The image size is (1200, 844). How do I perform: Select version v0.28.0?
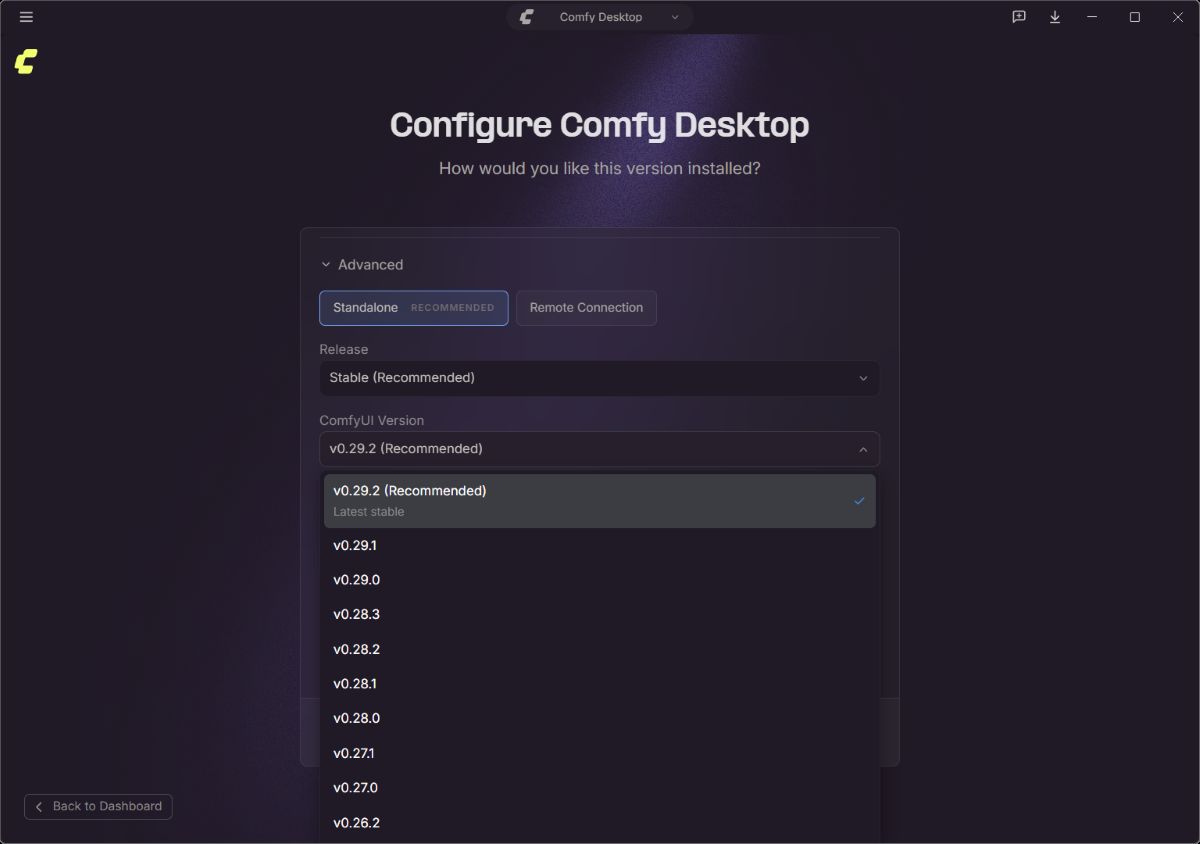point(600,719)
